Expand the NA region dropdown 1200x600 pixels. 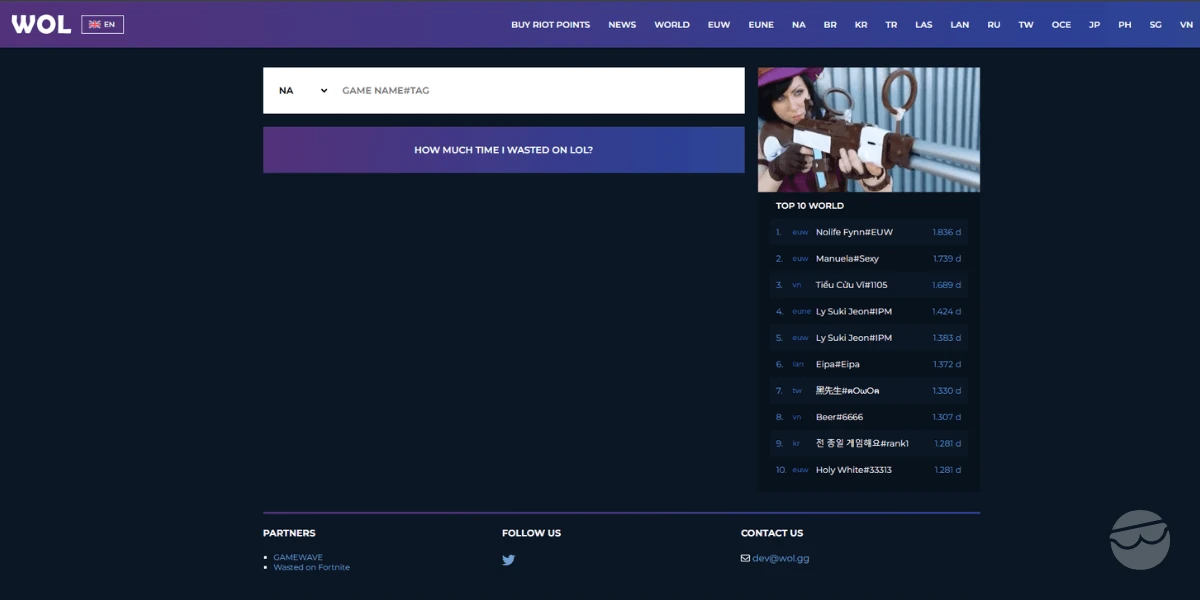point(303,90)
